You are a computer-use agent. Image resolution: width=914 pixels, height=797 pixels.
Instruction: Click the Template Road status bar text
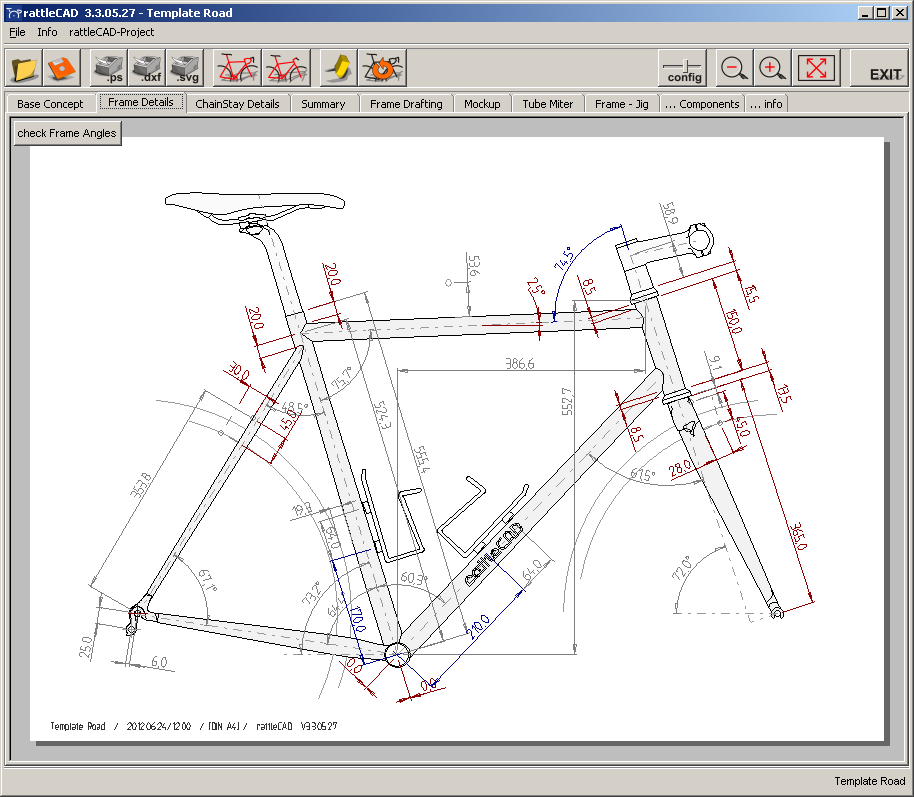870,781
